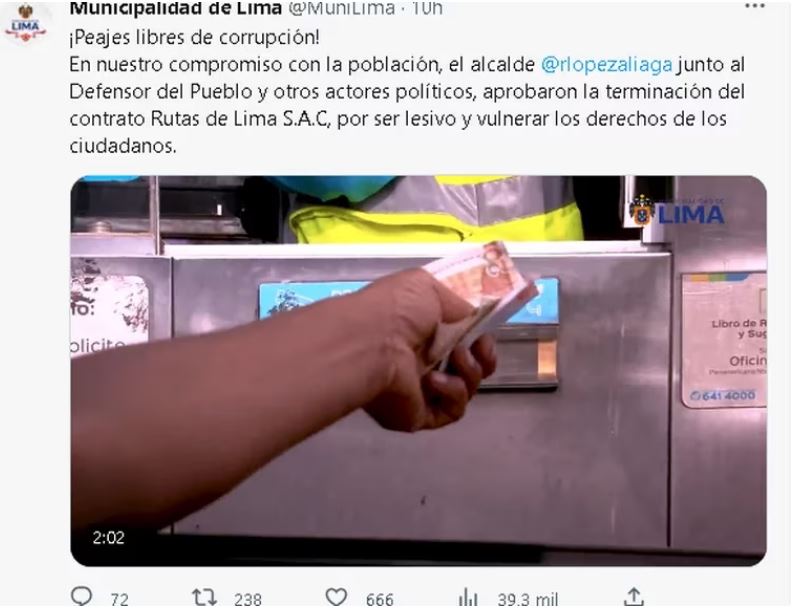
Task: Click the @rlopezaliaga mention link
Action: [x=606, y=65]
